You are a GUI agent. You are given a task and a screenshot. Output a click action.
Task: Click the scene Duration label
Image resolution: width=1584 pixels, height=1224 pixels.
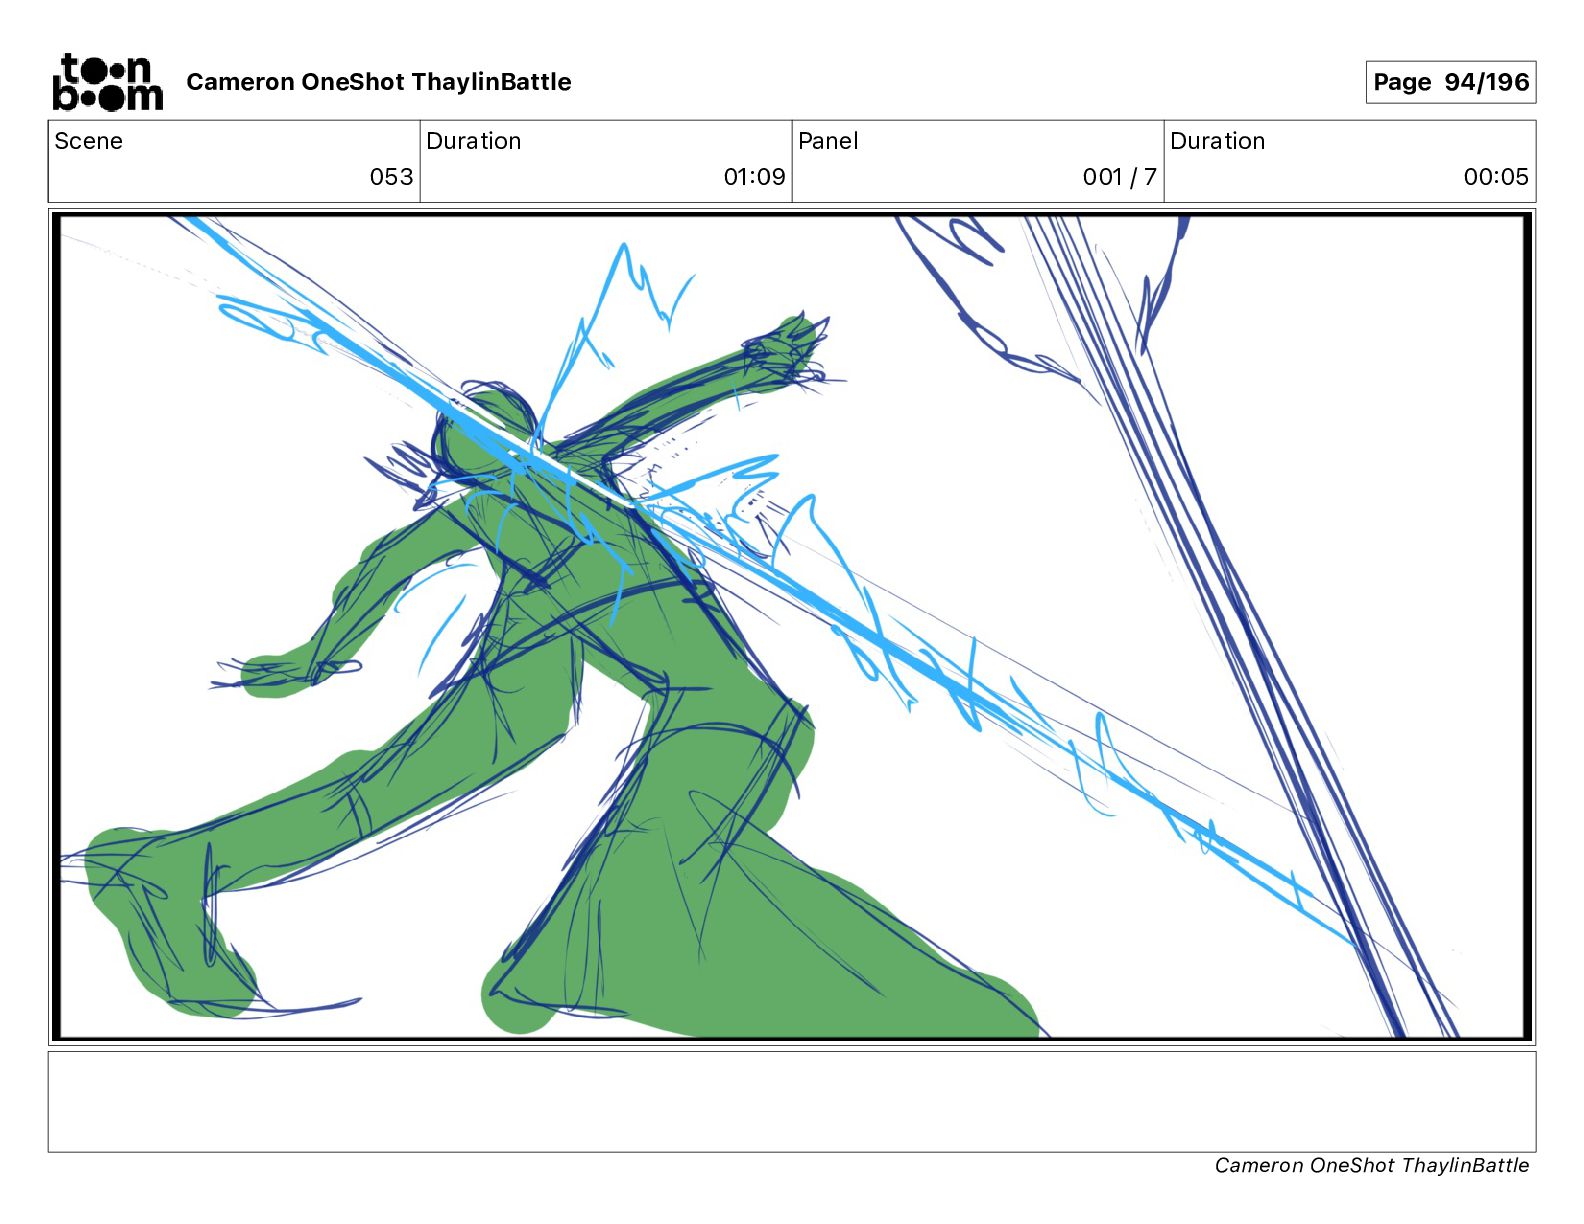pos(474,141)
